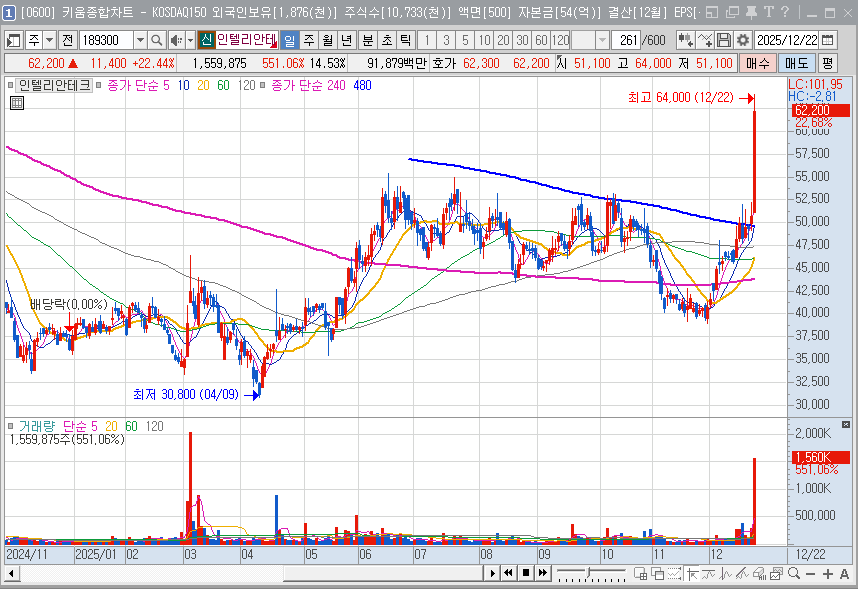Zoom out chart with minus icon
858x589 pixels.
(810, 574)
